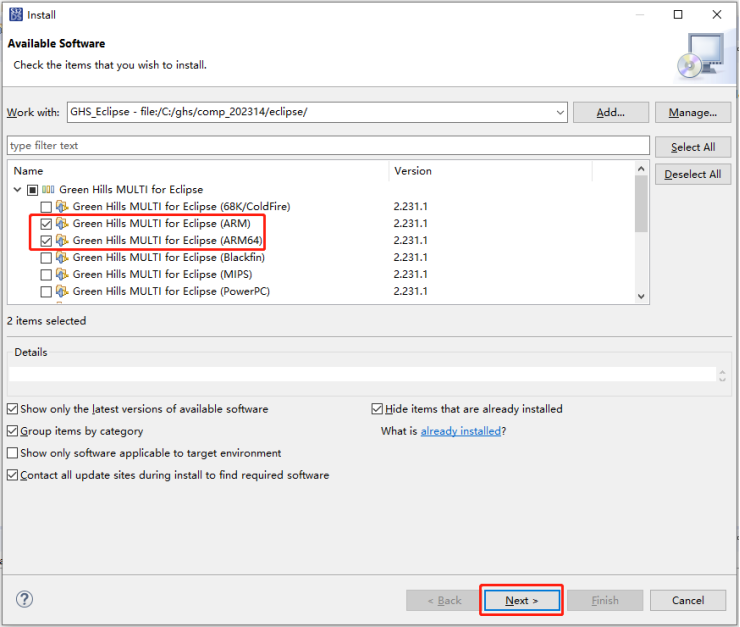Enable Show only software applicable to target environment
The image size is (740, 627).
coord(12,453)
